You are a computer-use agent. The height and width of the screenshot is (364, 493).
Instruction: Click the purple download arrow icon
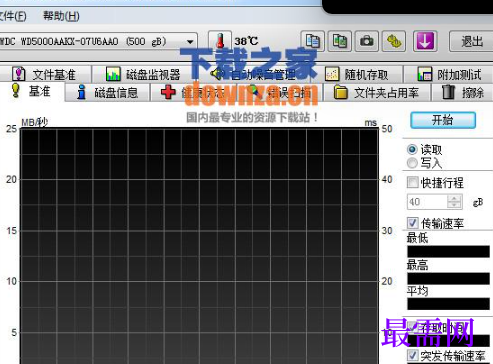(x=425, y=41)
